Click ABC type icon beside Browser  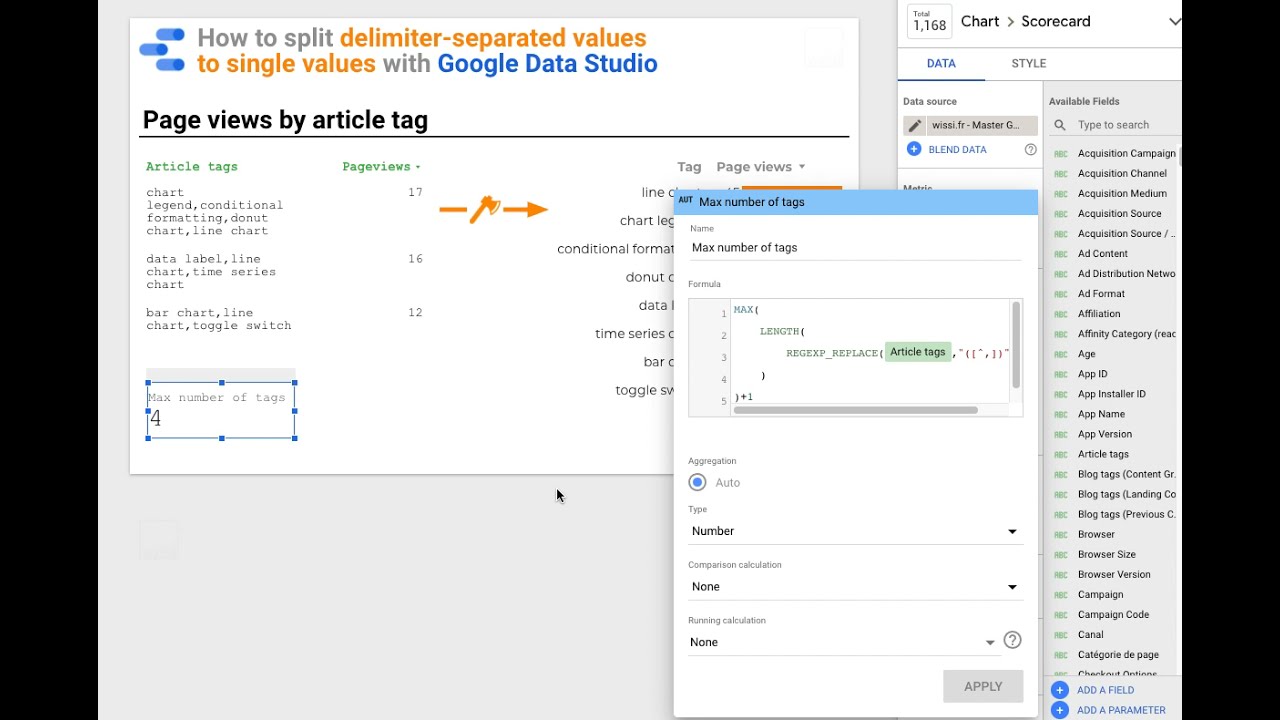coord(1061,534)
